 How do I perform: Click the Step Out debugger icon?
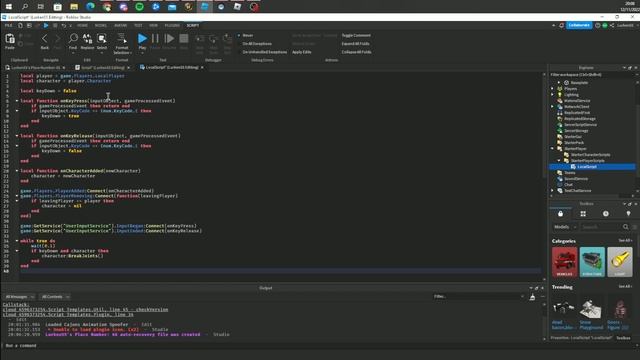(x=227, y=39)
